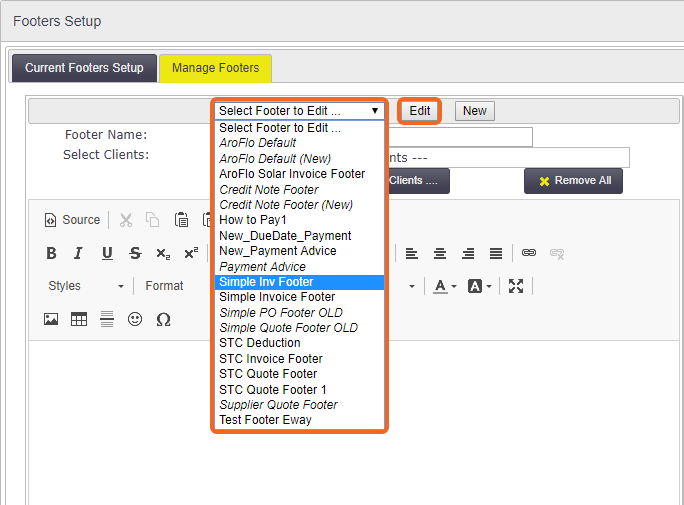Image resolution: width=684 pixels, height=505 pixels.
Task: Choose 'Credit Note Footer' option
Action: pos(299,190)
